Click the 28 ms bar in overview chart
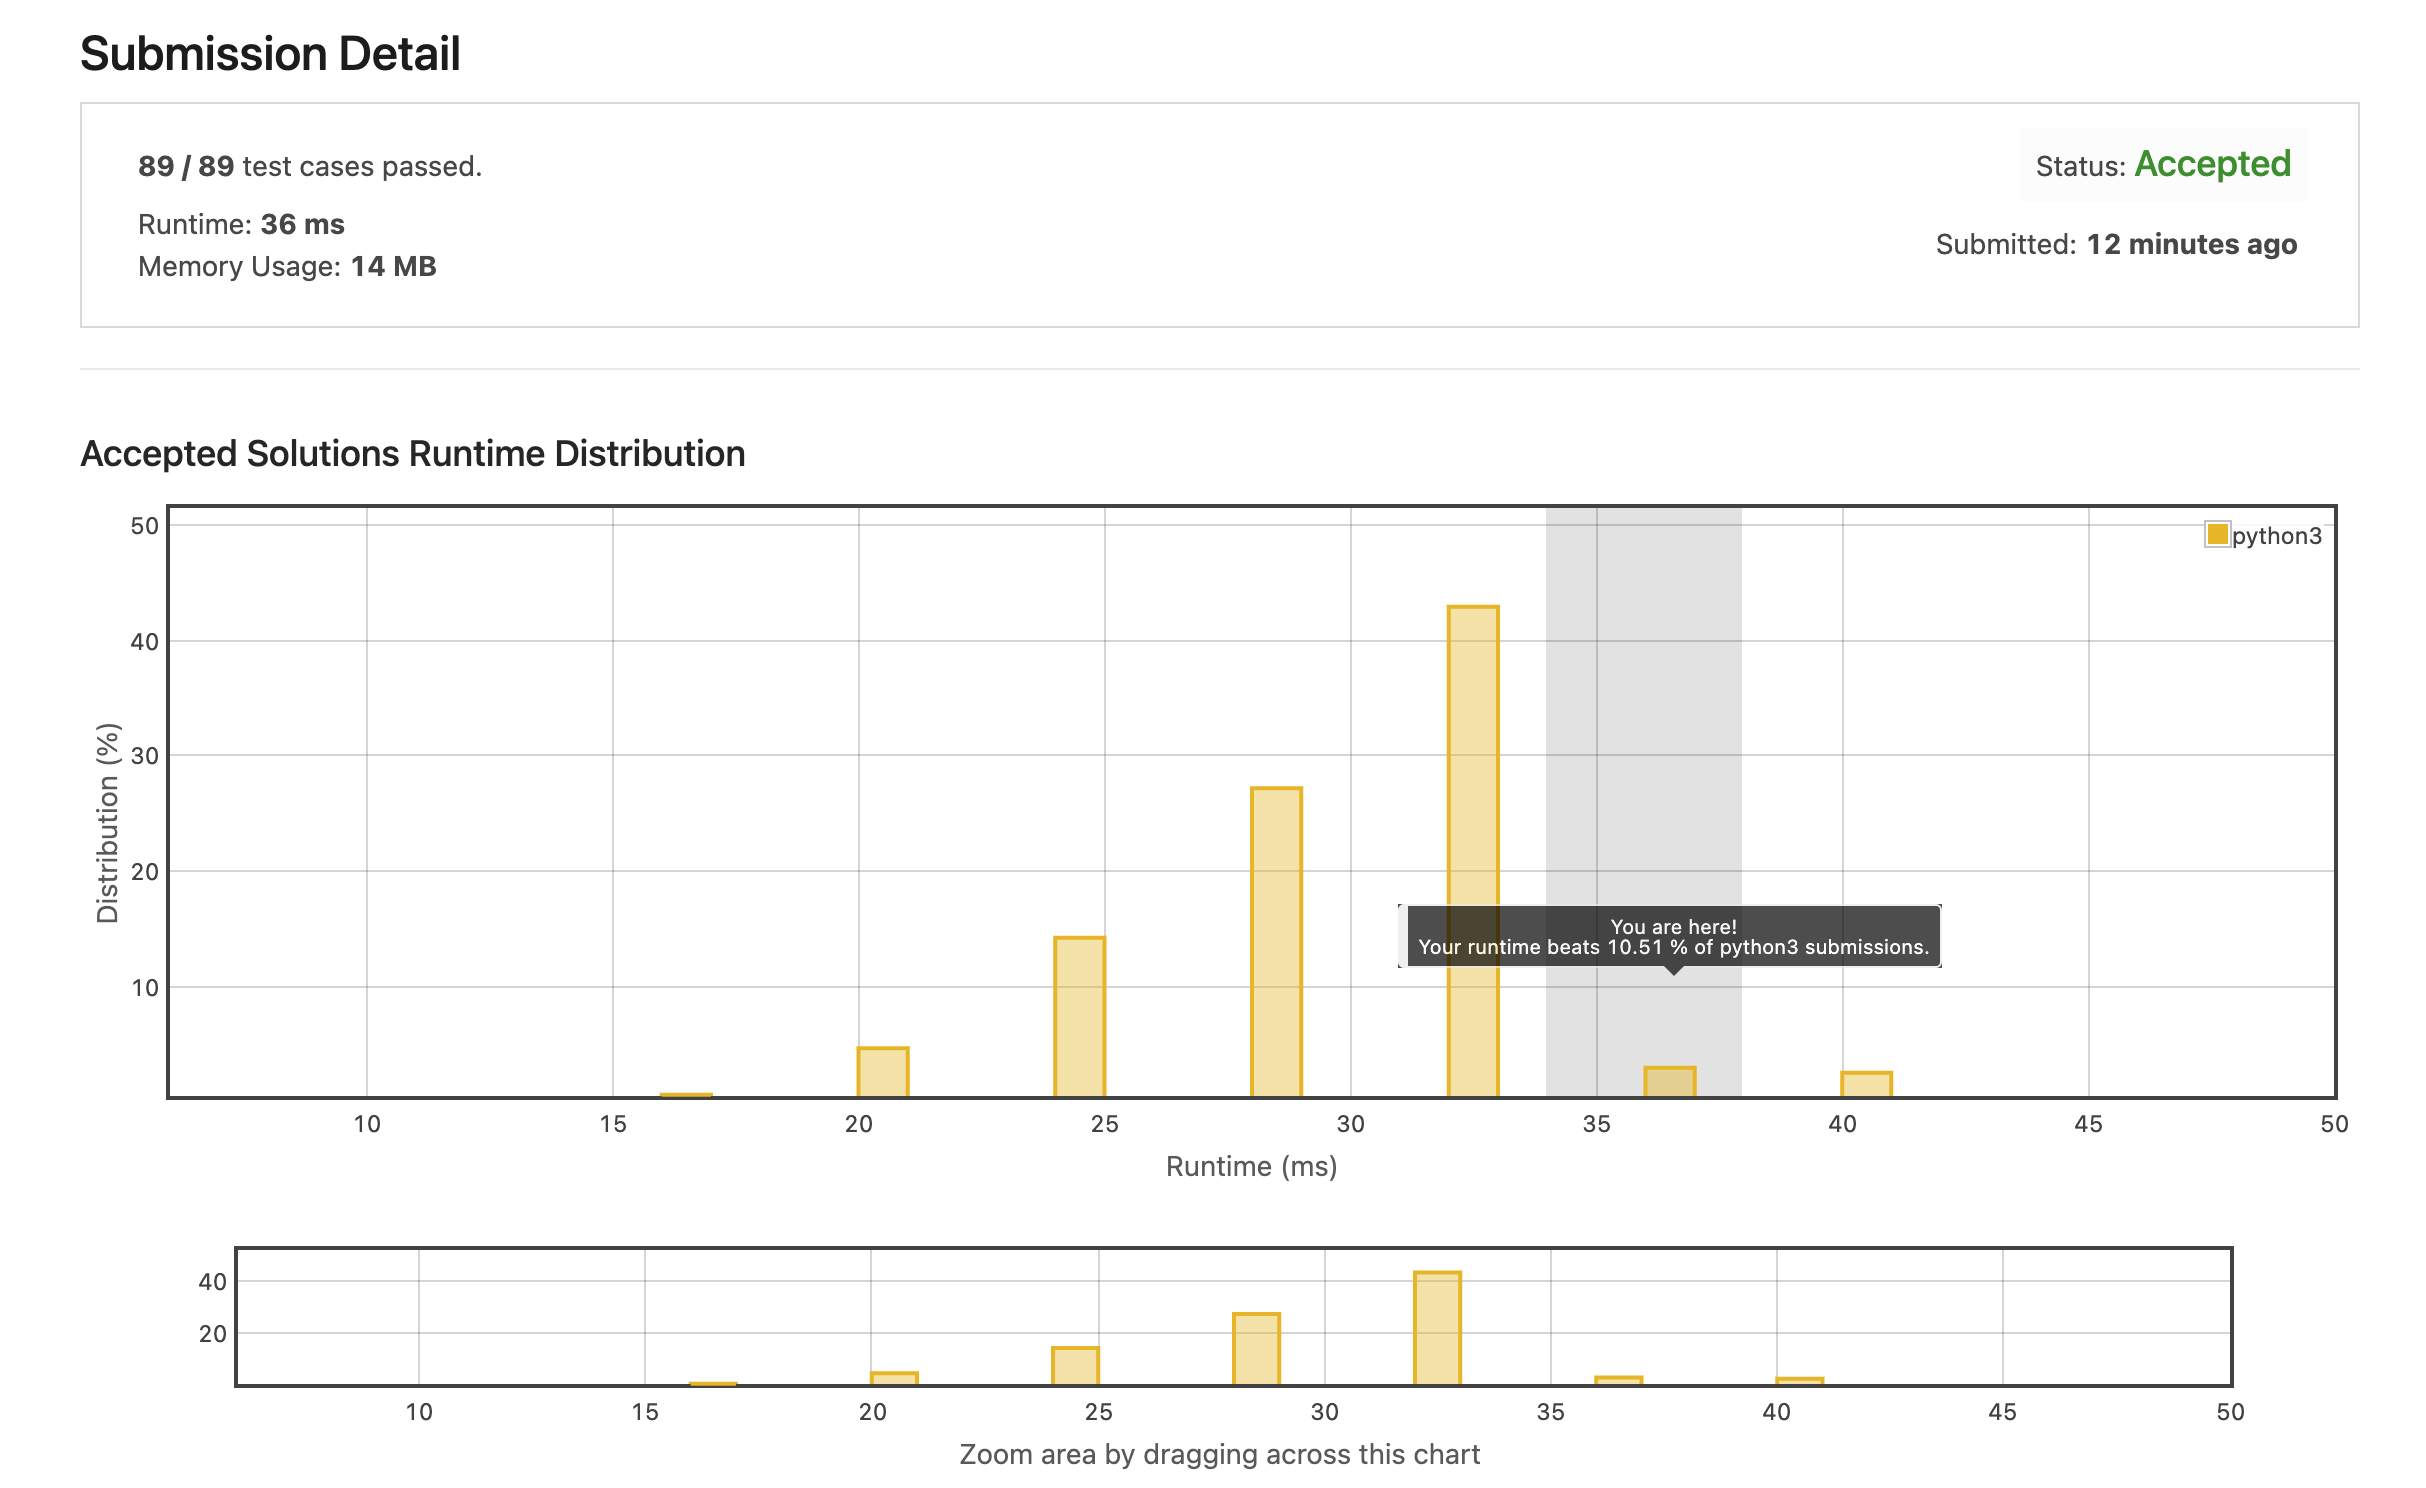 1256,1348
